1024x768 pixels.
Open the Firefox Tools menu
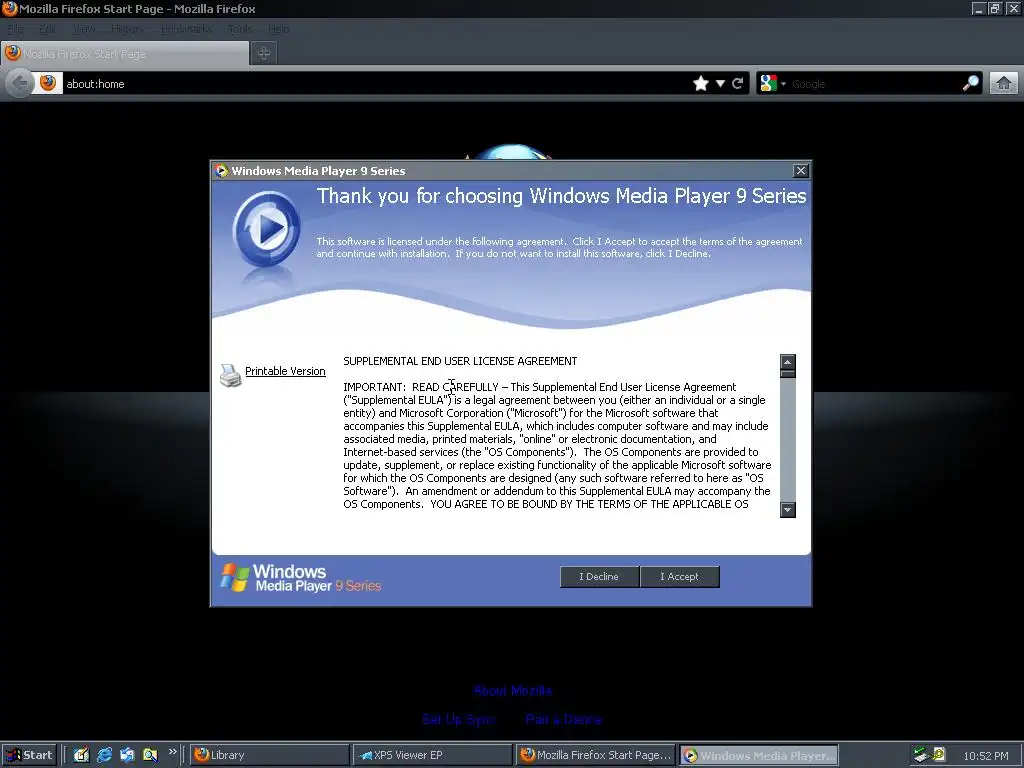tap(240, 29)
